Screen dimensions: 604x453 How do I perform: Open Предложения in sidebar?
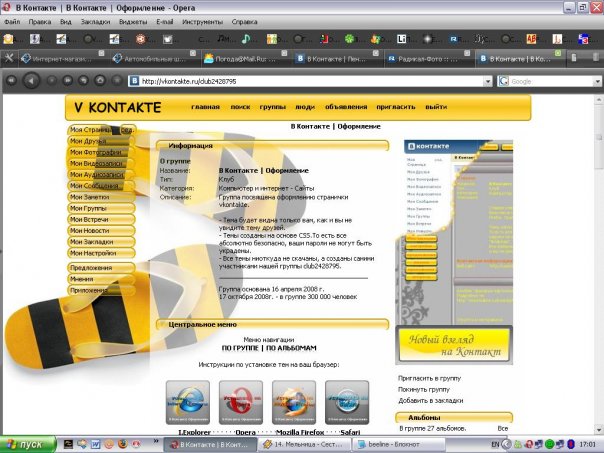101,268
